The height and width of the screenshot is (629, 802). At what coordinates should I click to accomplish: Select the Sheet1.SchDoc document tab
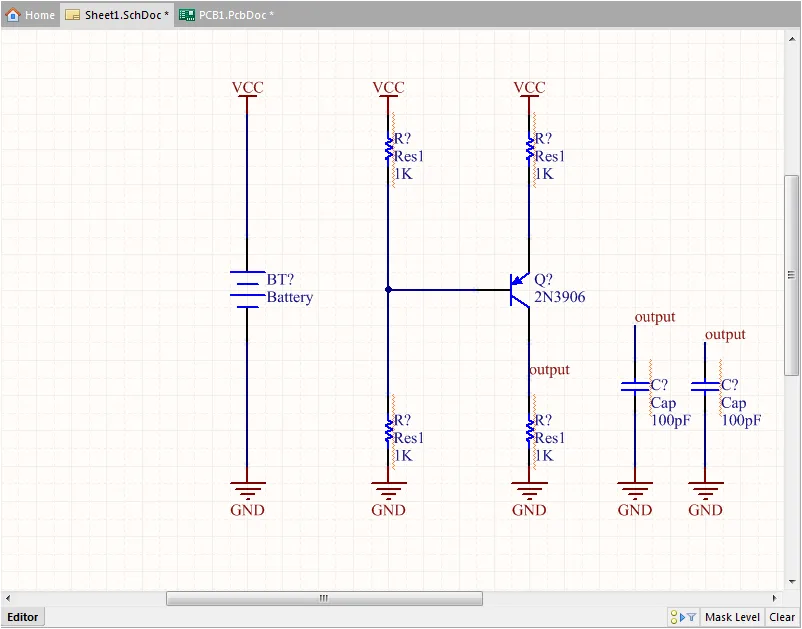[x=117, y=15]
